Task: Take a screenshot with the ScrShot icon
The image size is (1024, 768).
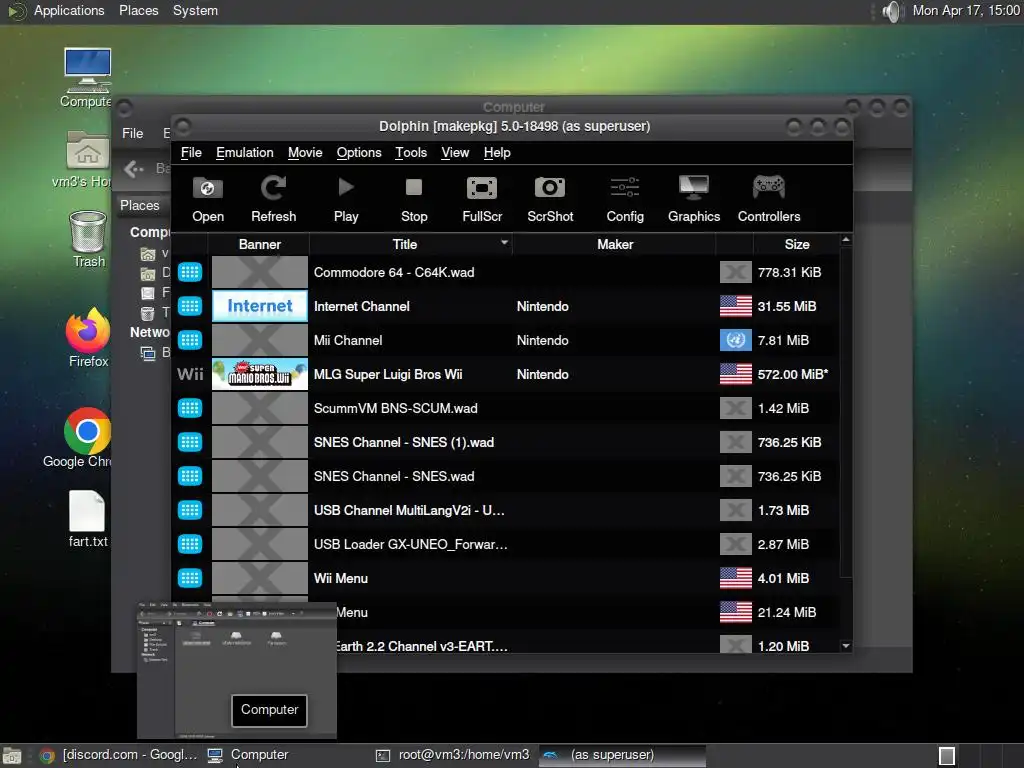Action: point(550,199)
